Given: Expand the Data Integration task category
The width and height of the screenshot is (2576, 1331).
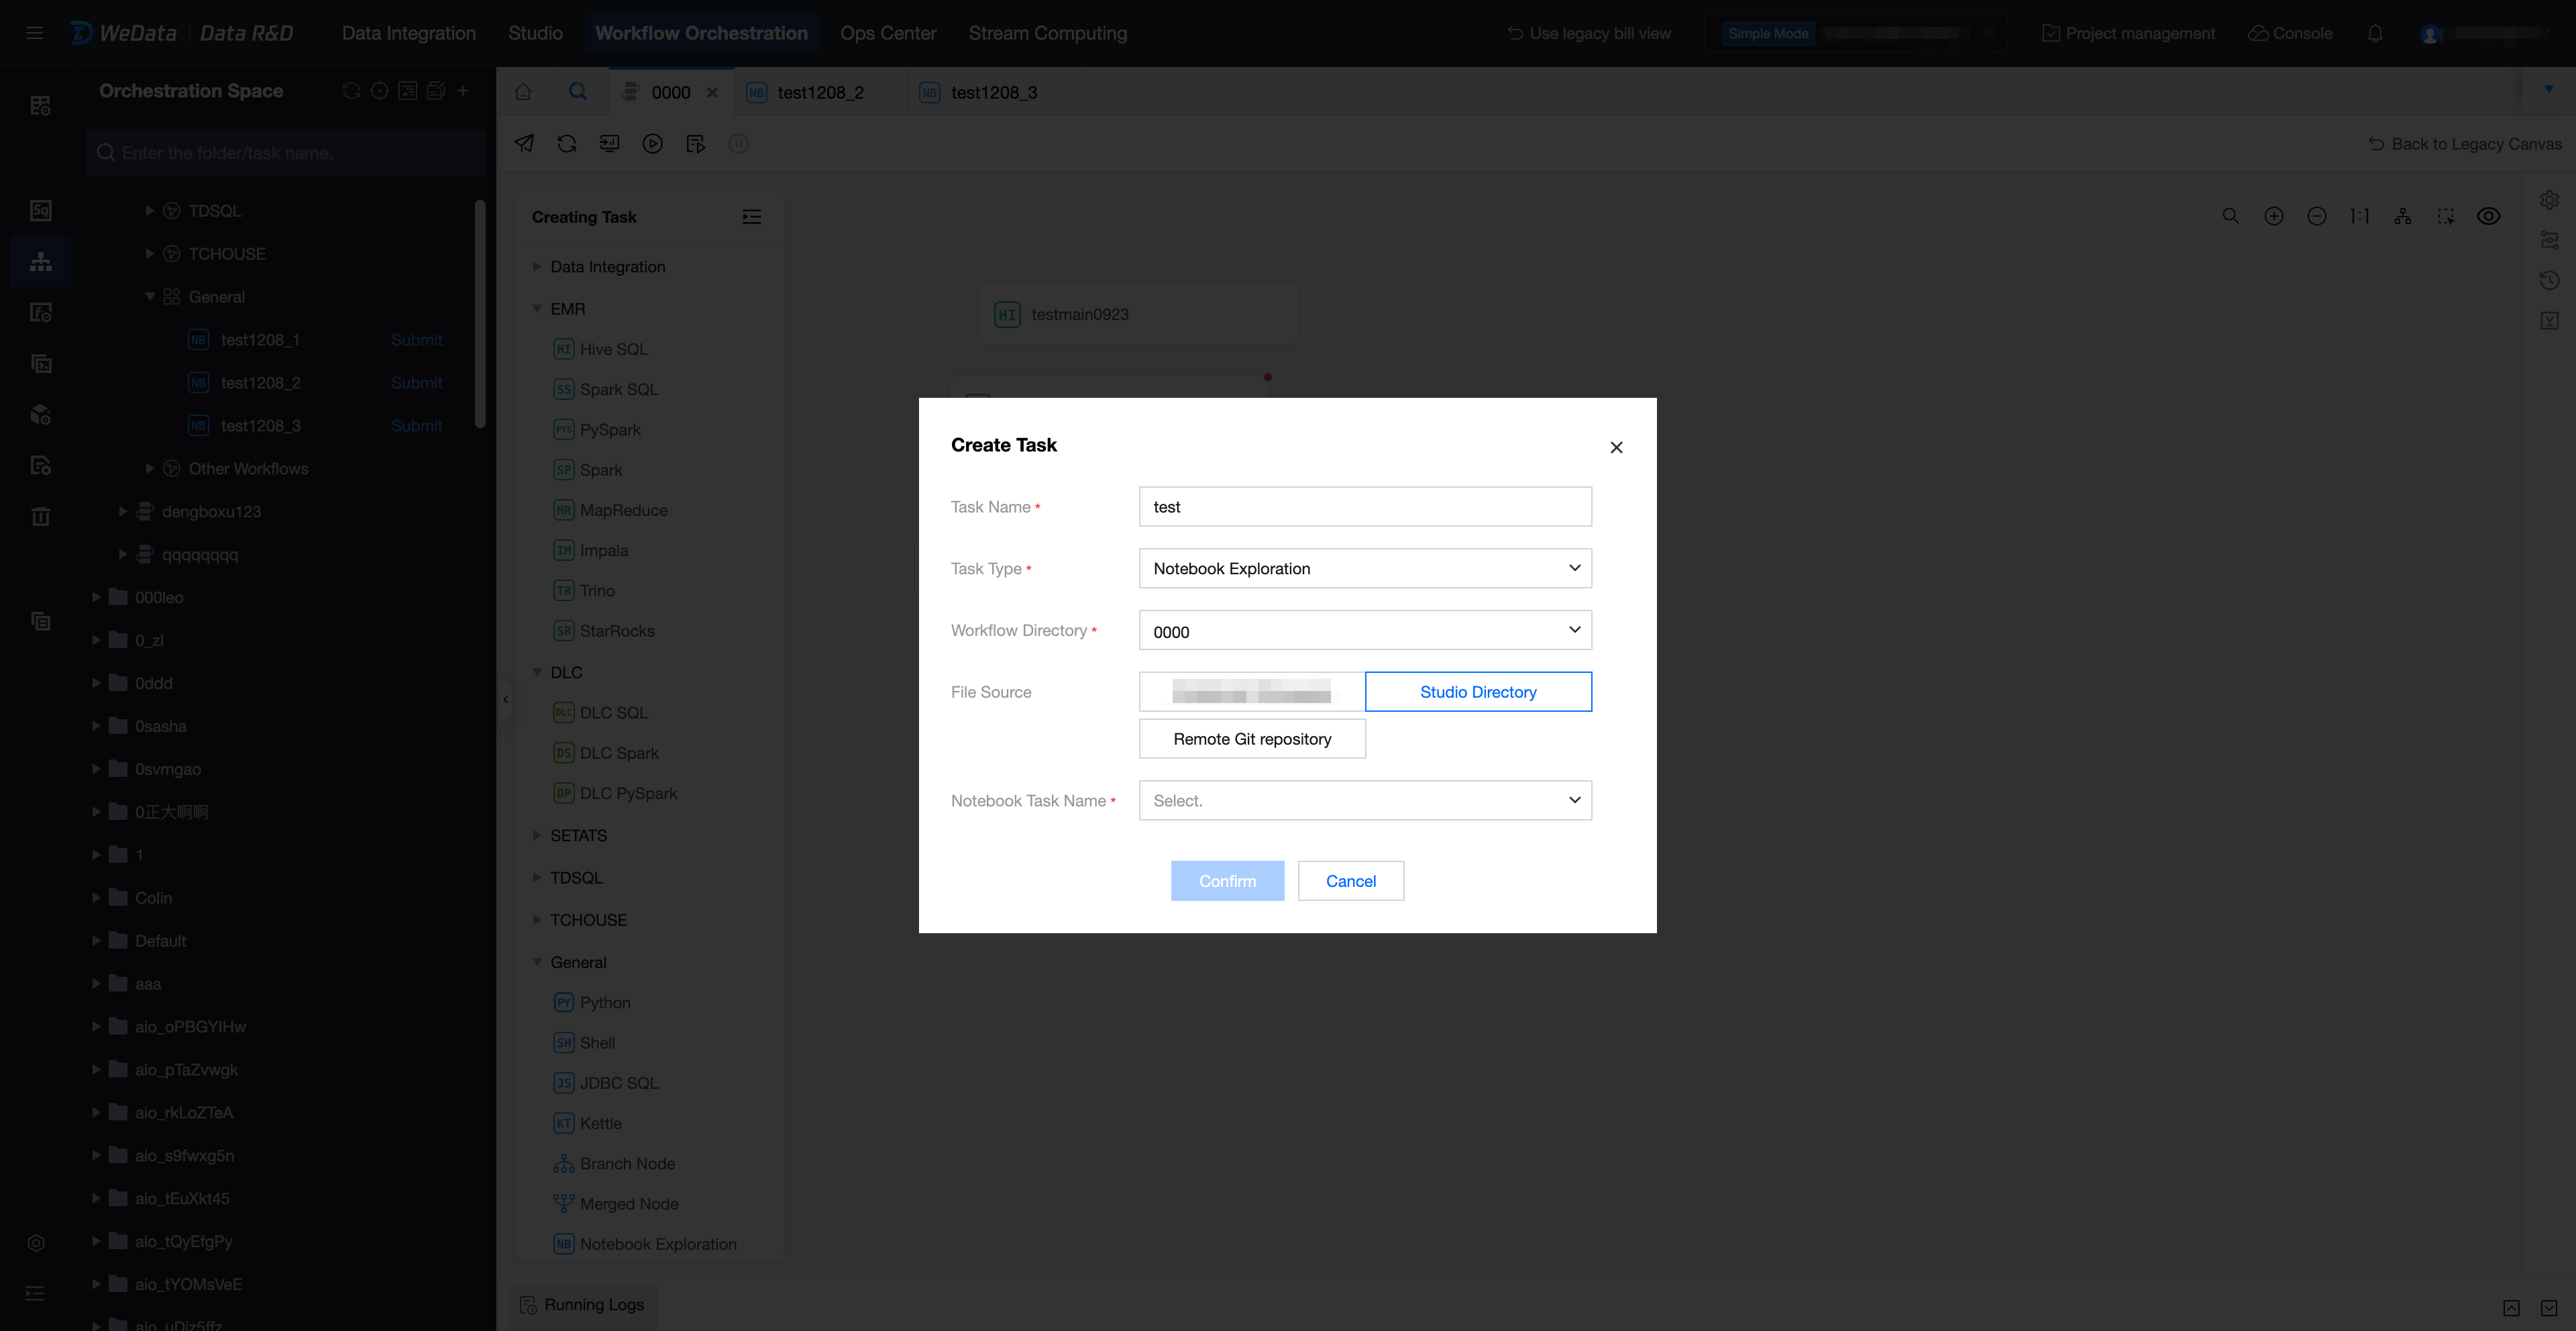Looking at the screenshot, I should [607, 267].
